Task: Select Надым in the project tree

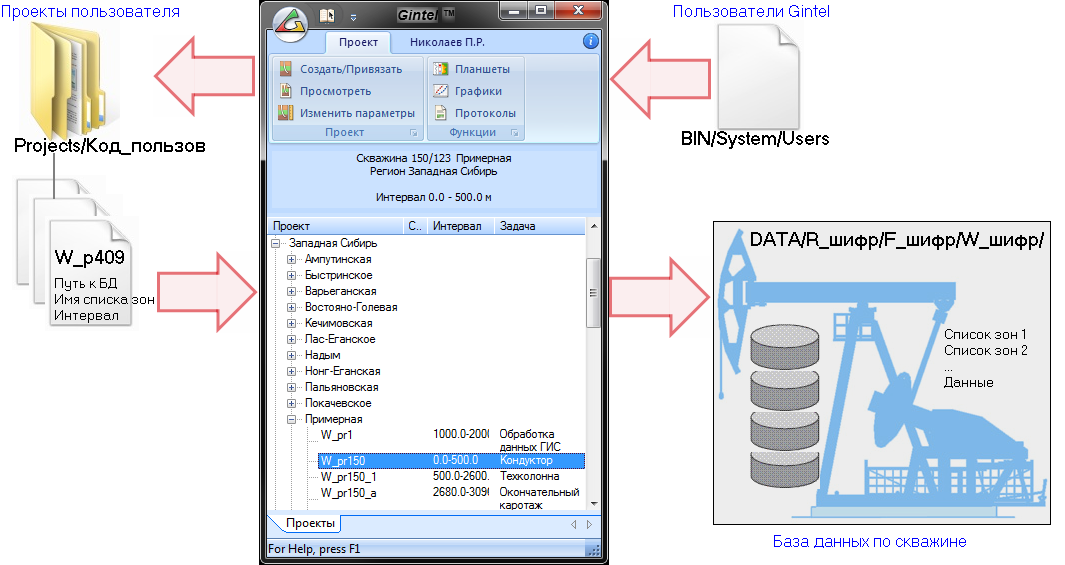Action: click(x=323, y=355)
